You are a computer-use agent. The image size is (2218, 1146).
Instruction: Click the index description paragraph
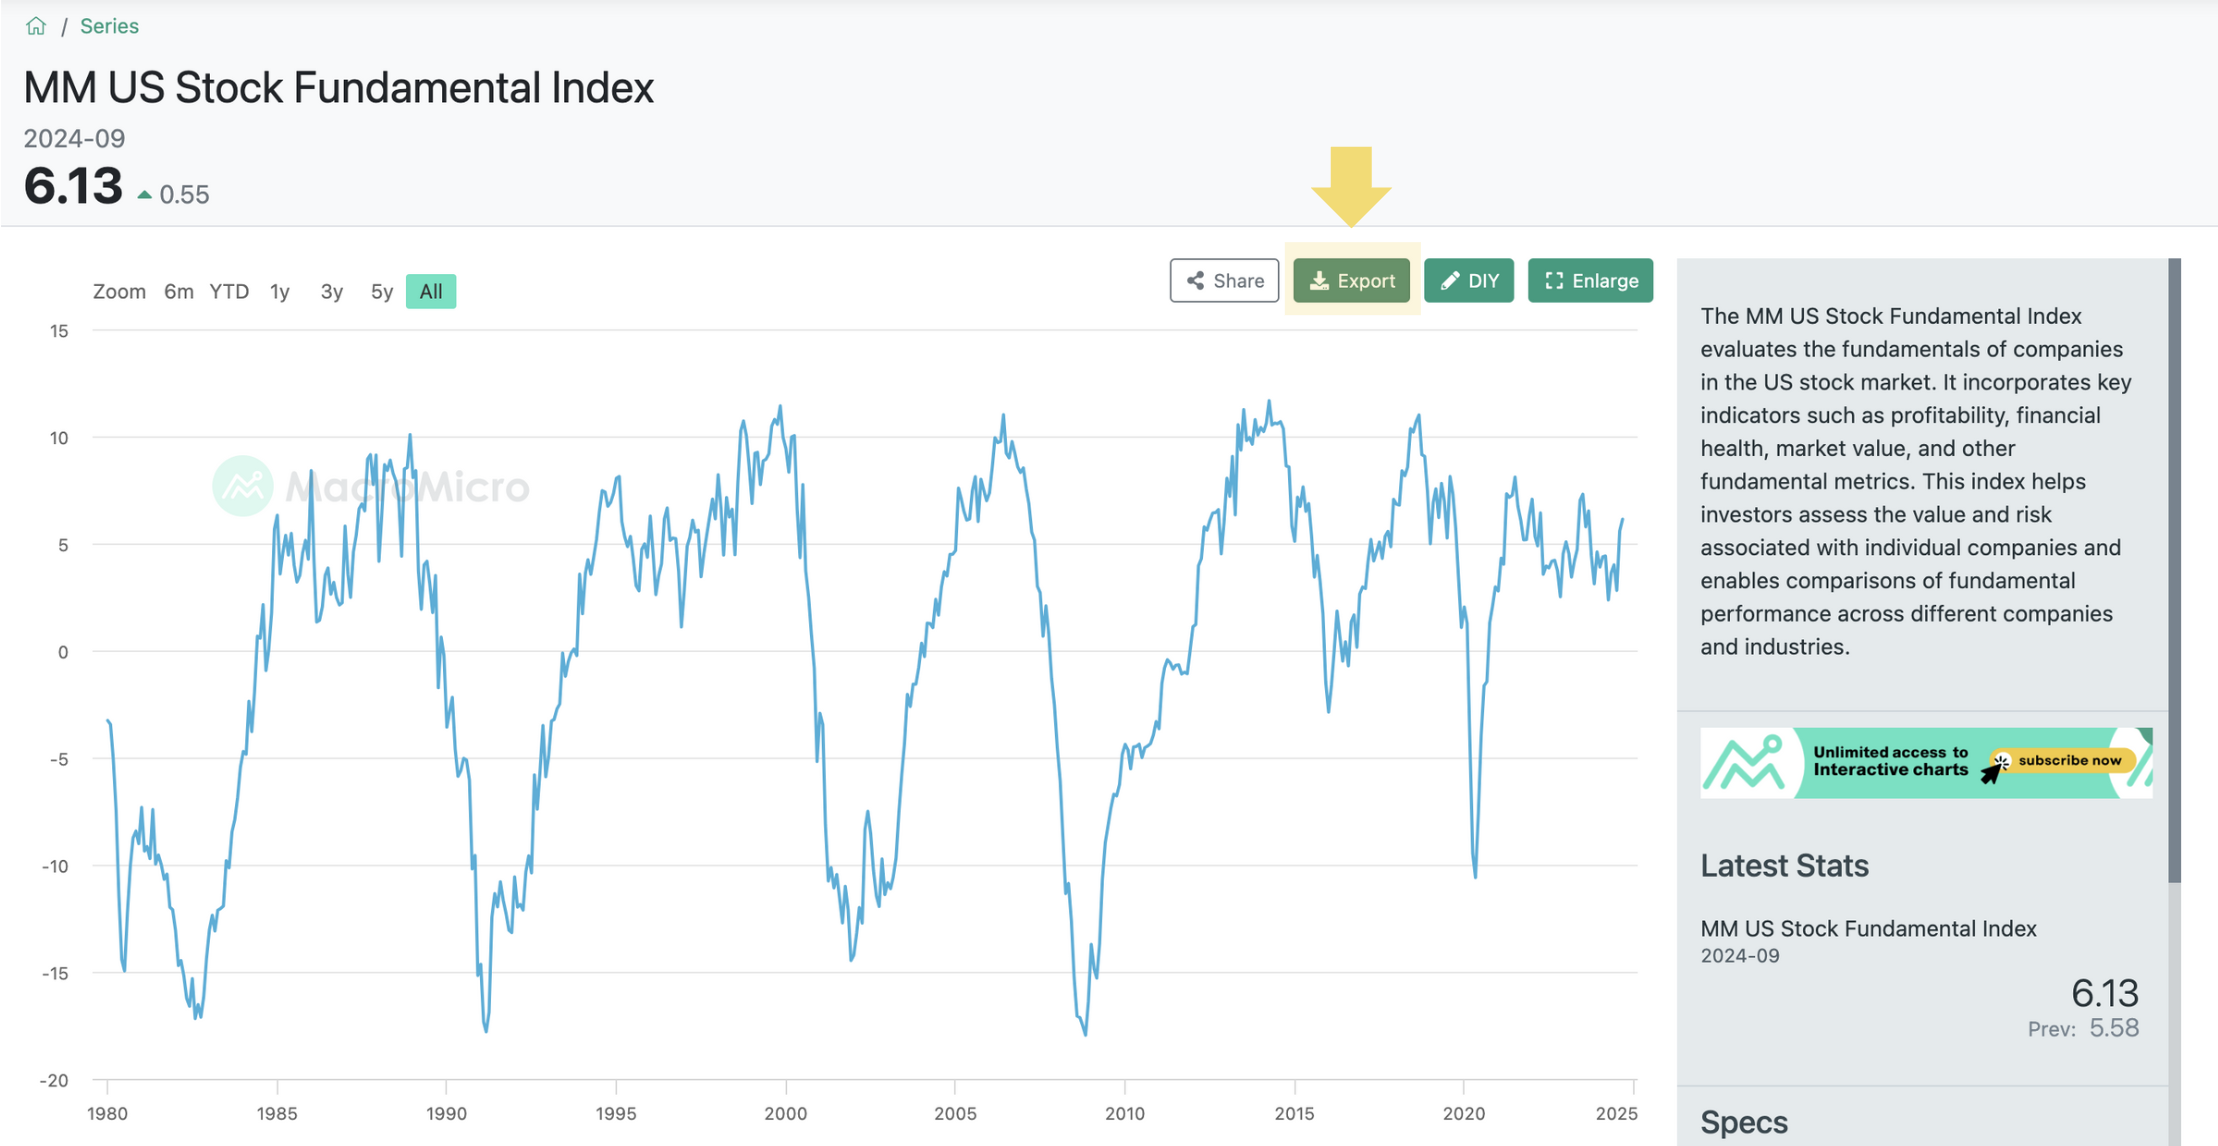1917,481
